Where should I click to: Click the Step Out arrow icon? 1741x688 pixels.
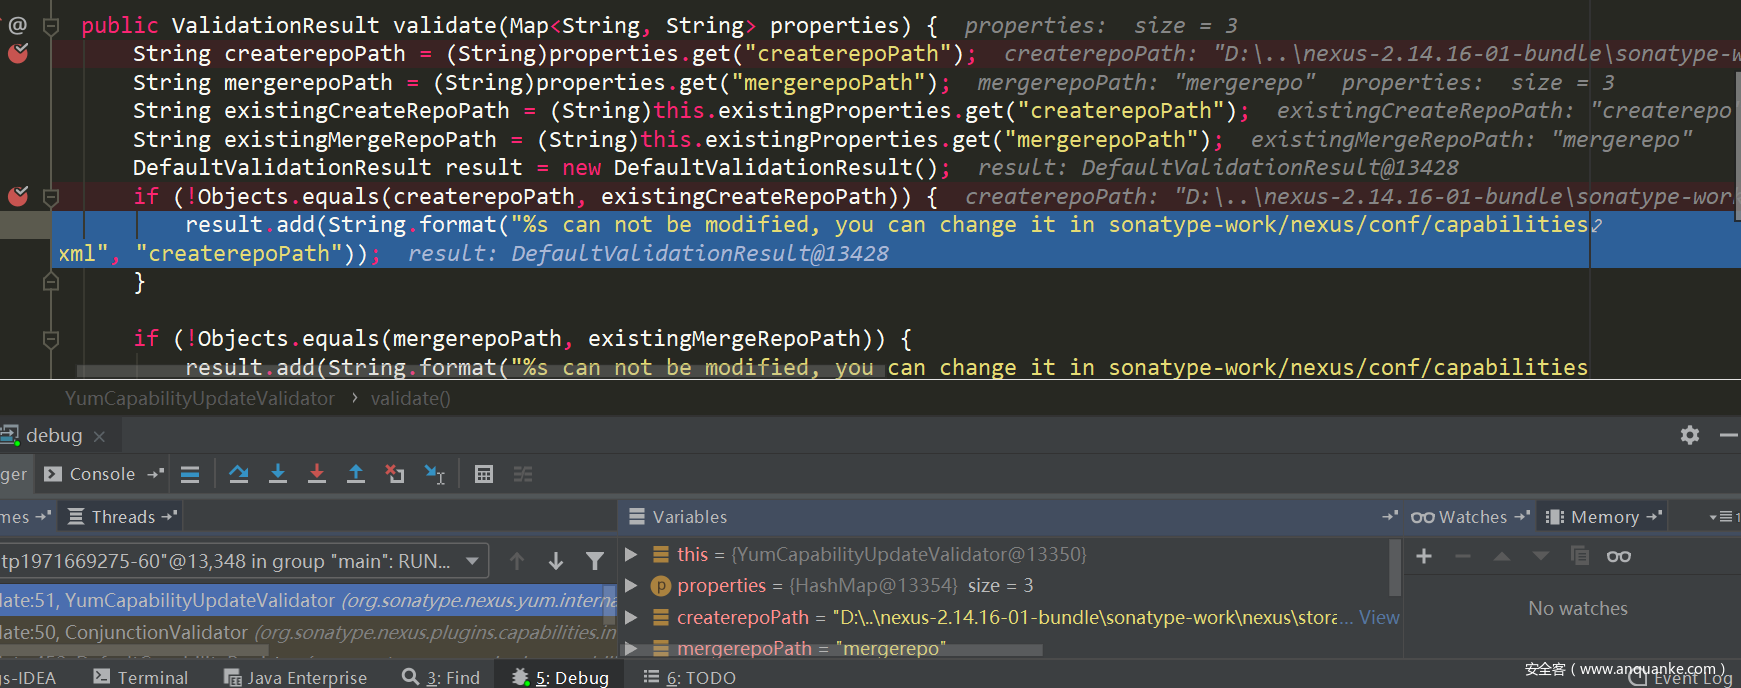pos(355,474)
